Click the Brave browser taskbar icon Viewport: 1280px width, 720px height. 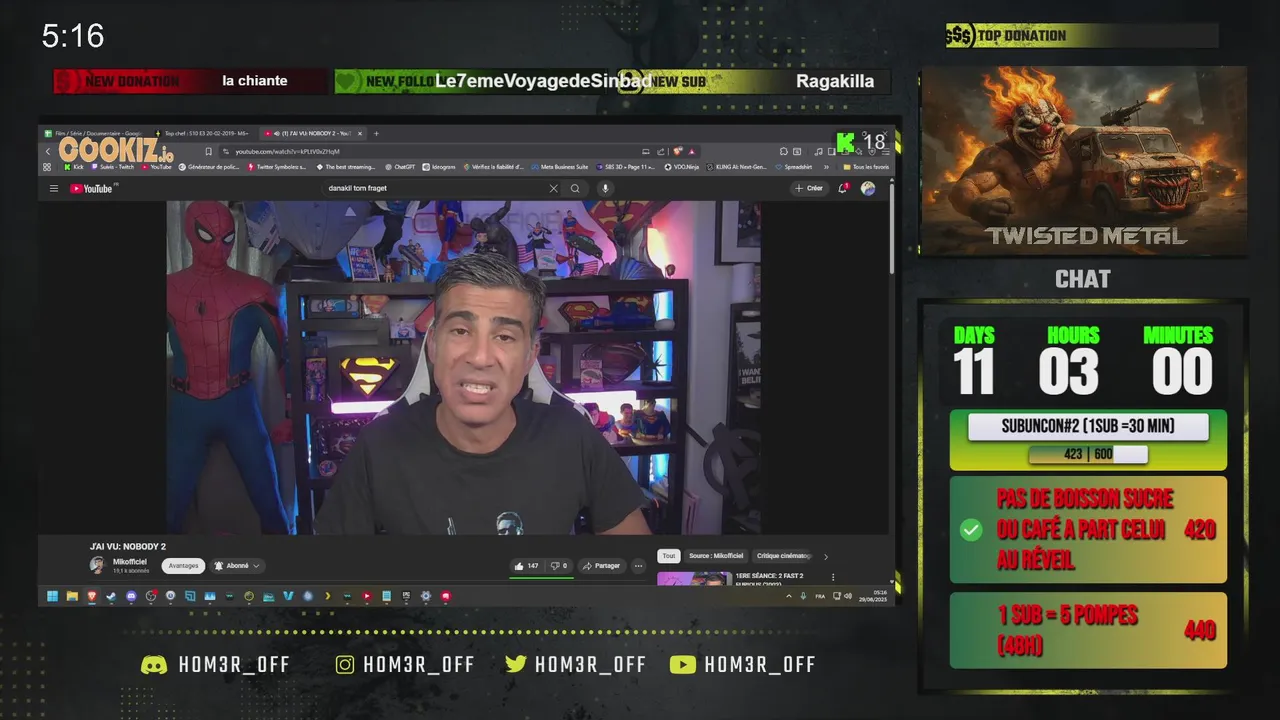(92, 596)
